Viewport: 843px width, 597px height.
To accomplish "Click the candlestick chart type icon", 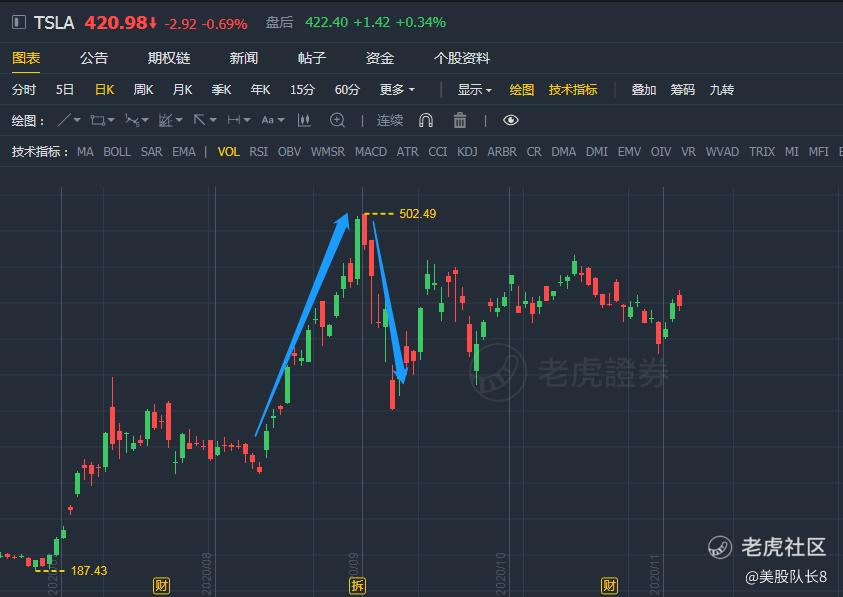I will point(304,120).
